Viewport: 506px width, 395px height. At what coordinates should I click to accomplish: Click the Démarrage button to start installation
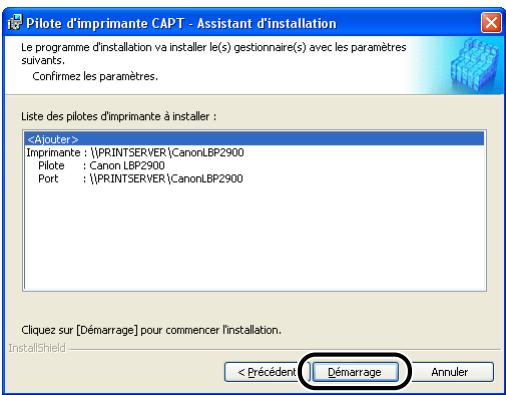pos(355,372)
